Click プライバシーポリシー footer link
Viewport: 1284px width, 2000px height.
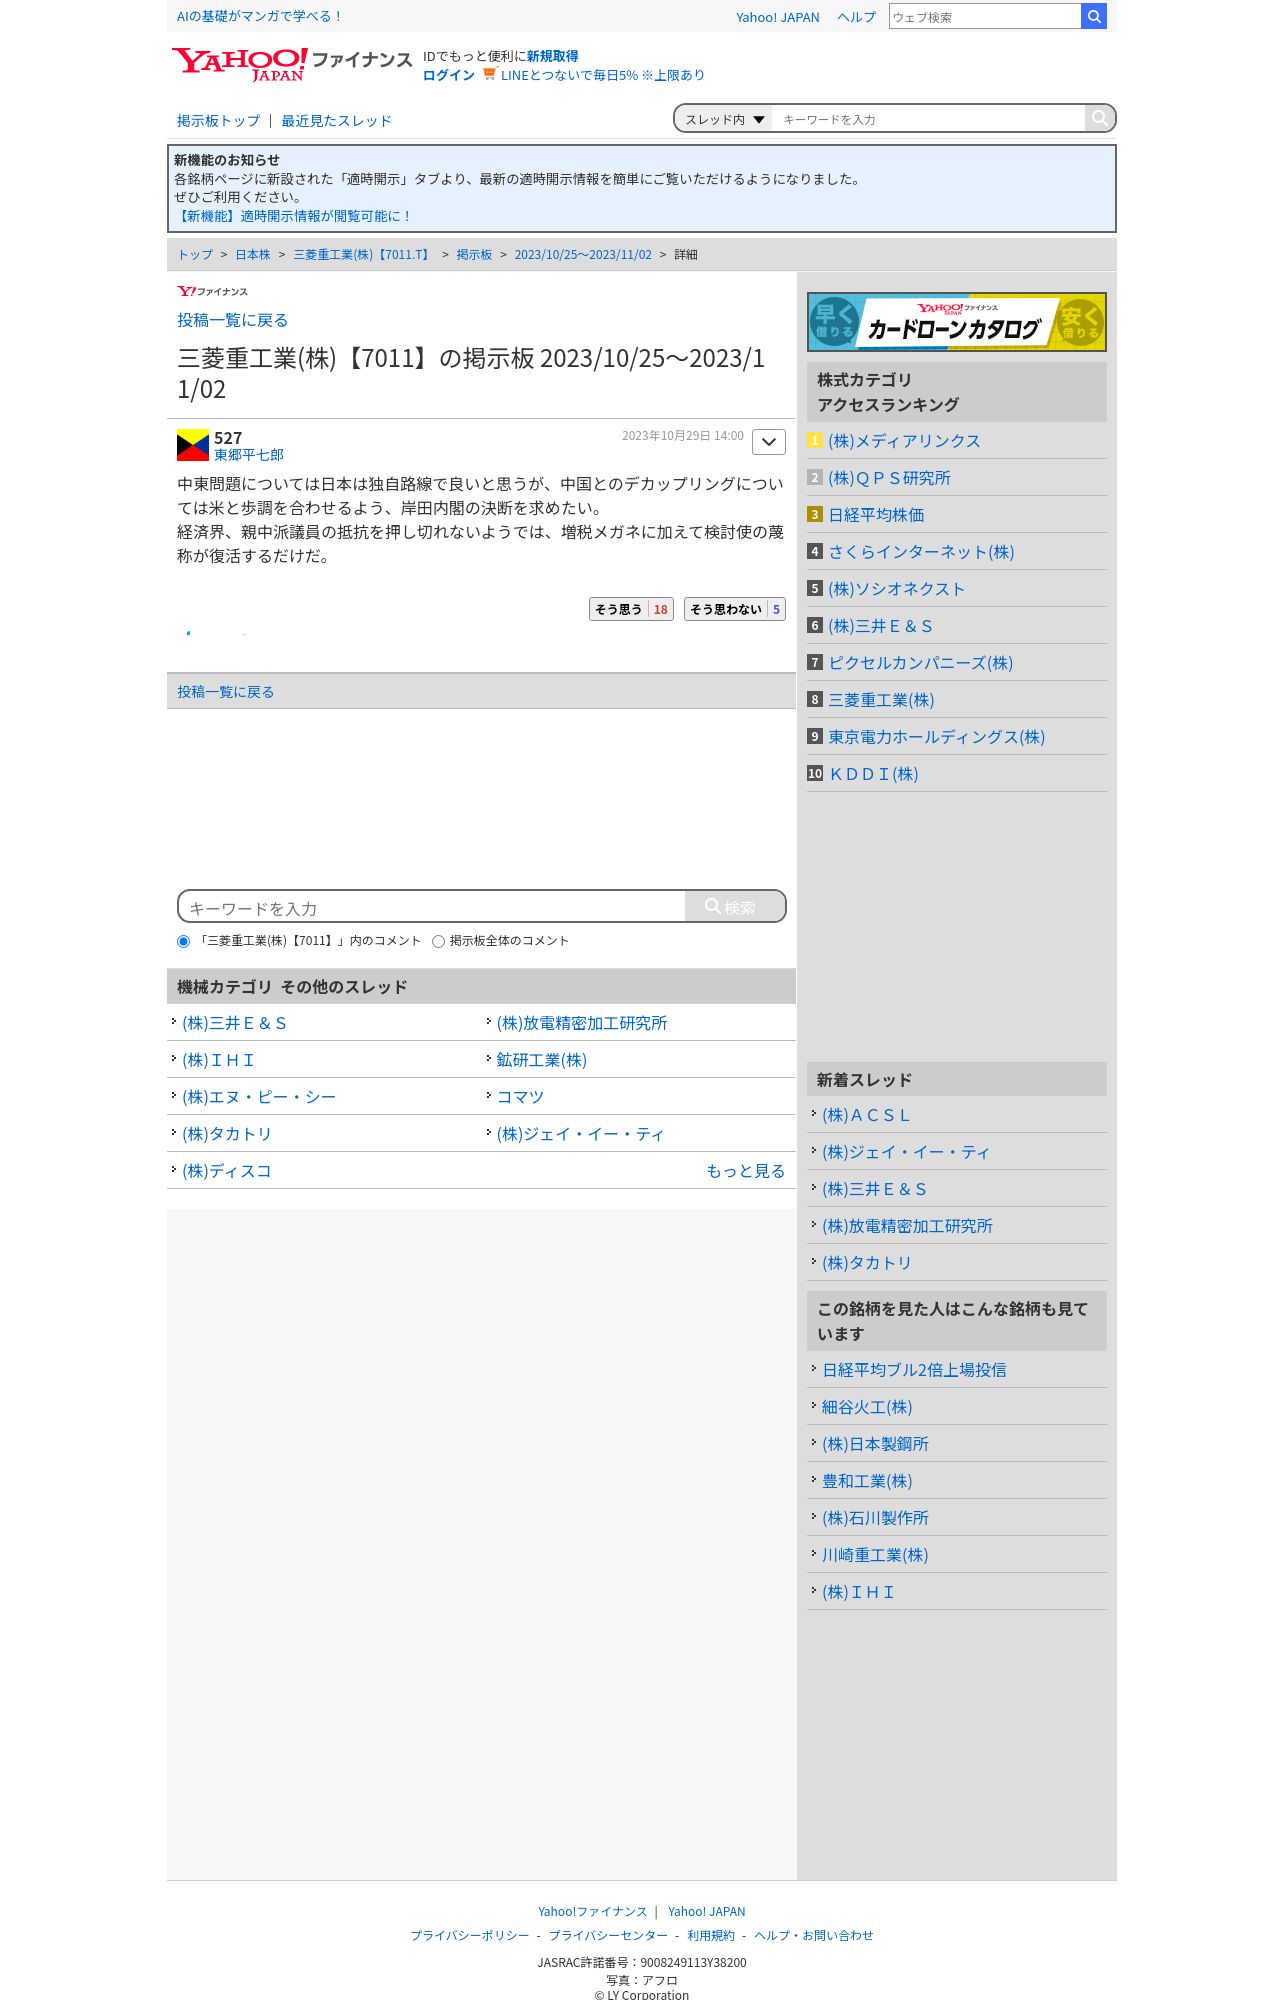470,1936
